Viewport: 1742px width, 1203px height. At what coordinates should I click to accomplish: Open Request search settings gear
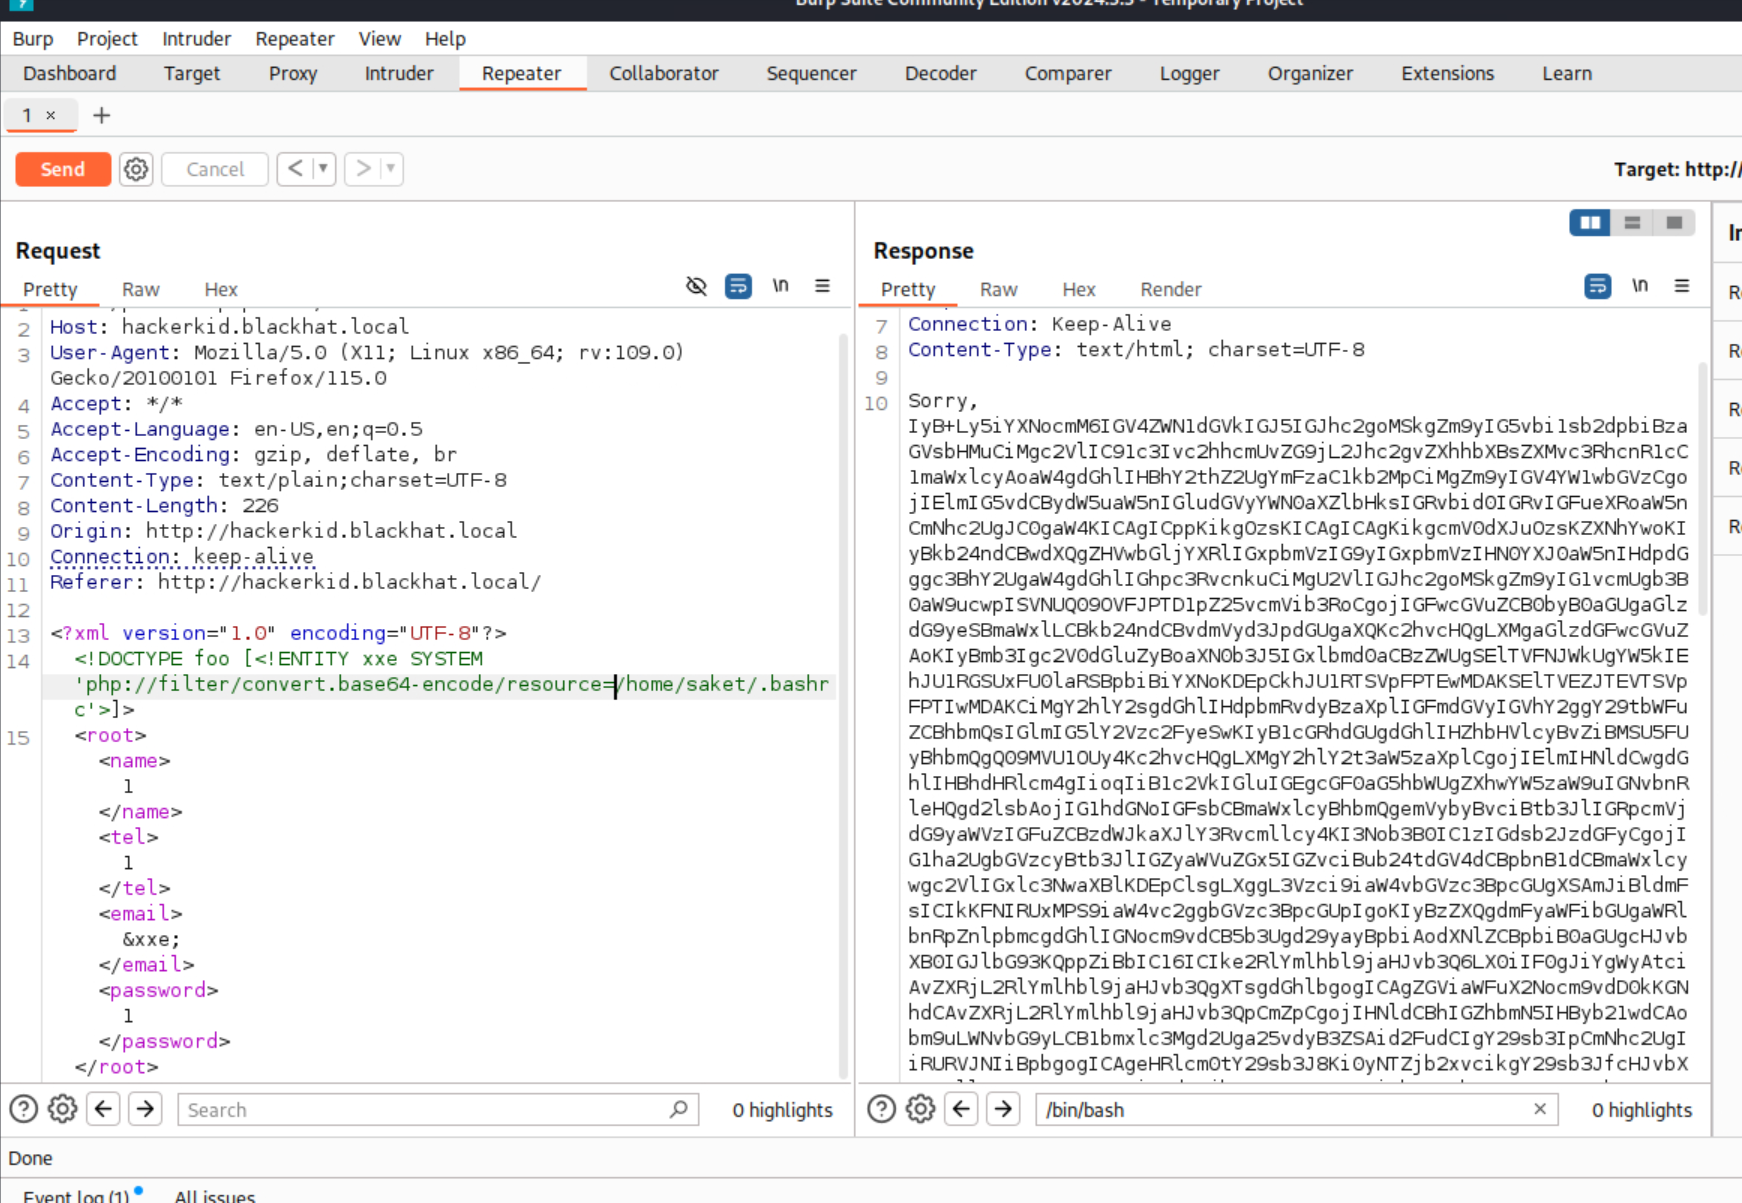(62, 1109)
